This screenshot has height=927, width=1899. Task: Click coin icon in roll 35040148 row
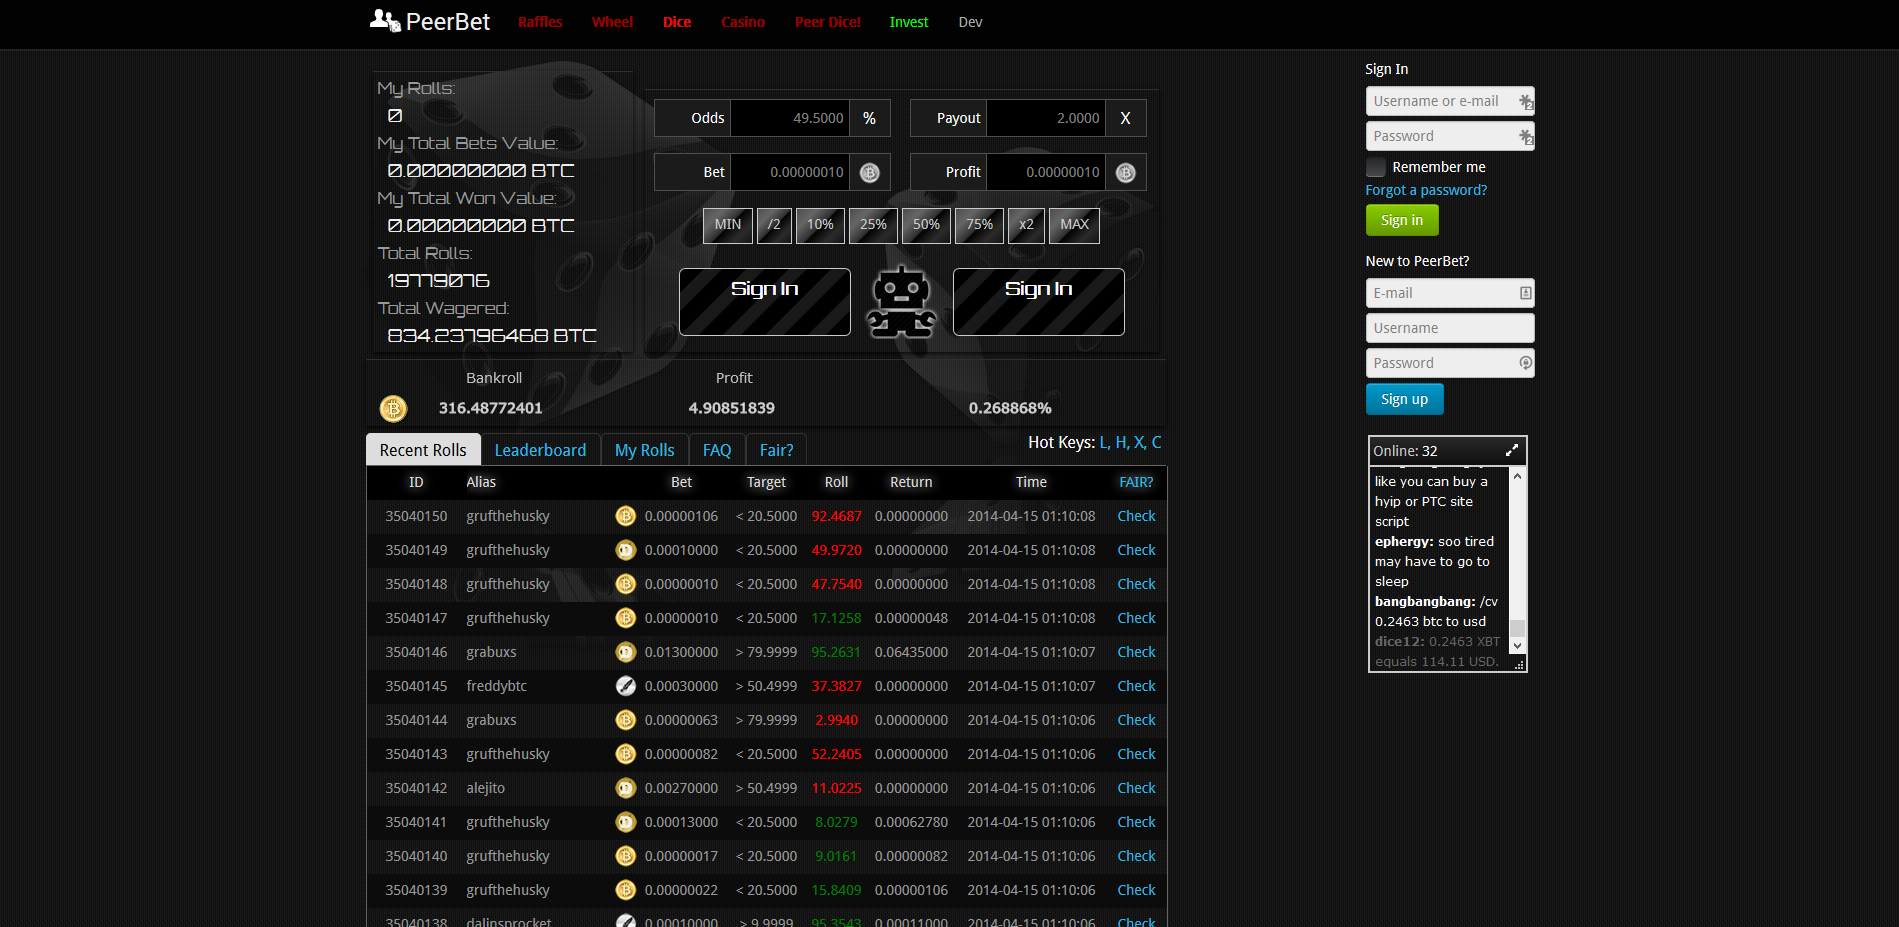pyautogui.click(x=626, y=584)
